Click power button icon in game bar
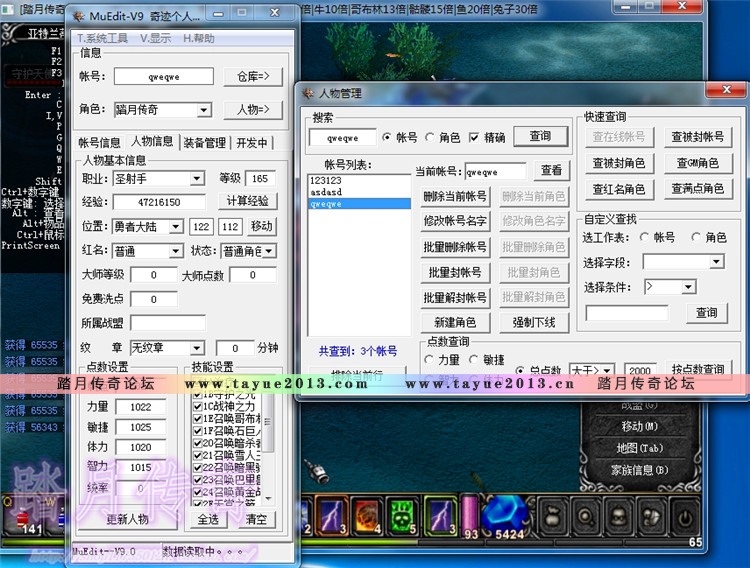The width and height of the screenshot is (750, 568). (x=685, y=516)
